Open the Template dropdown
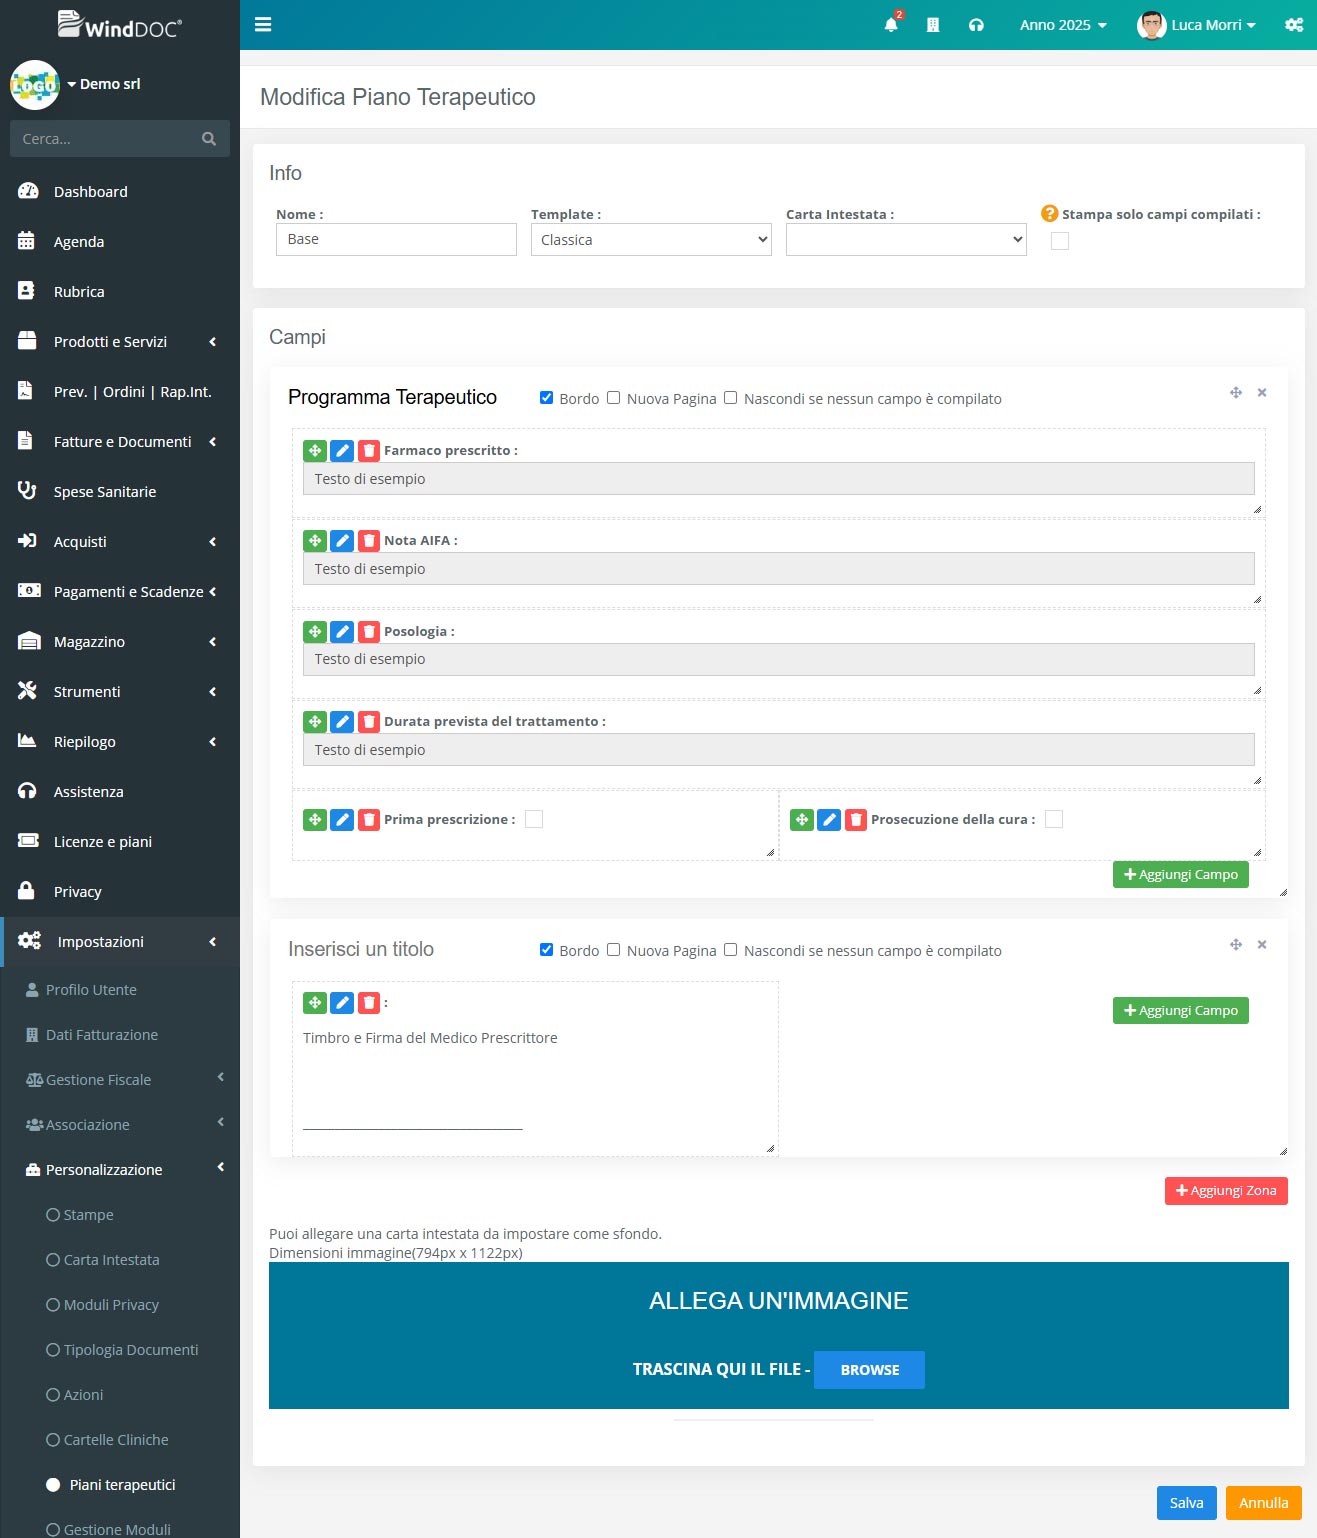 coord(651,240)
